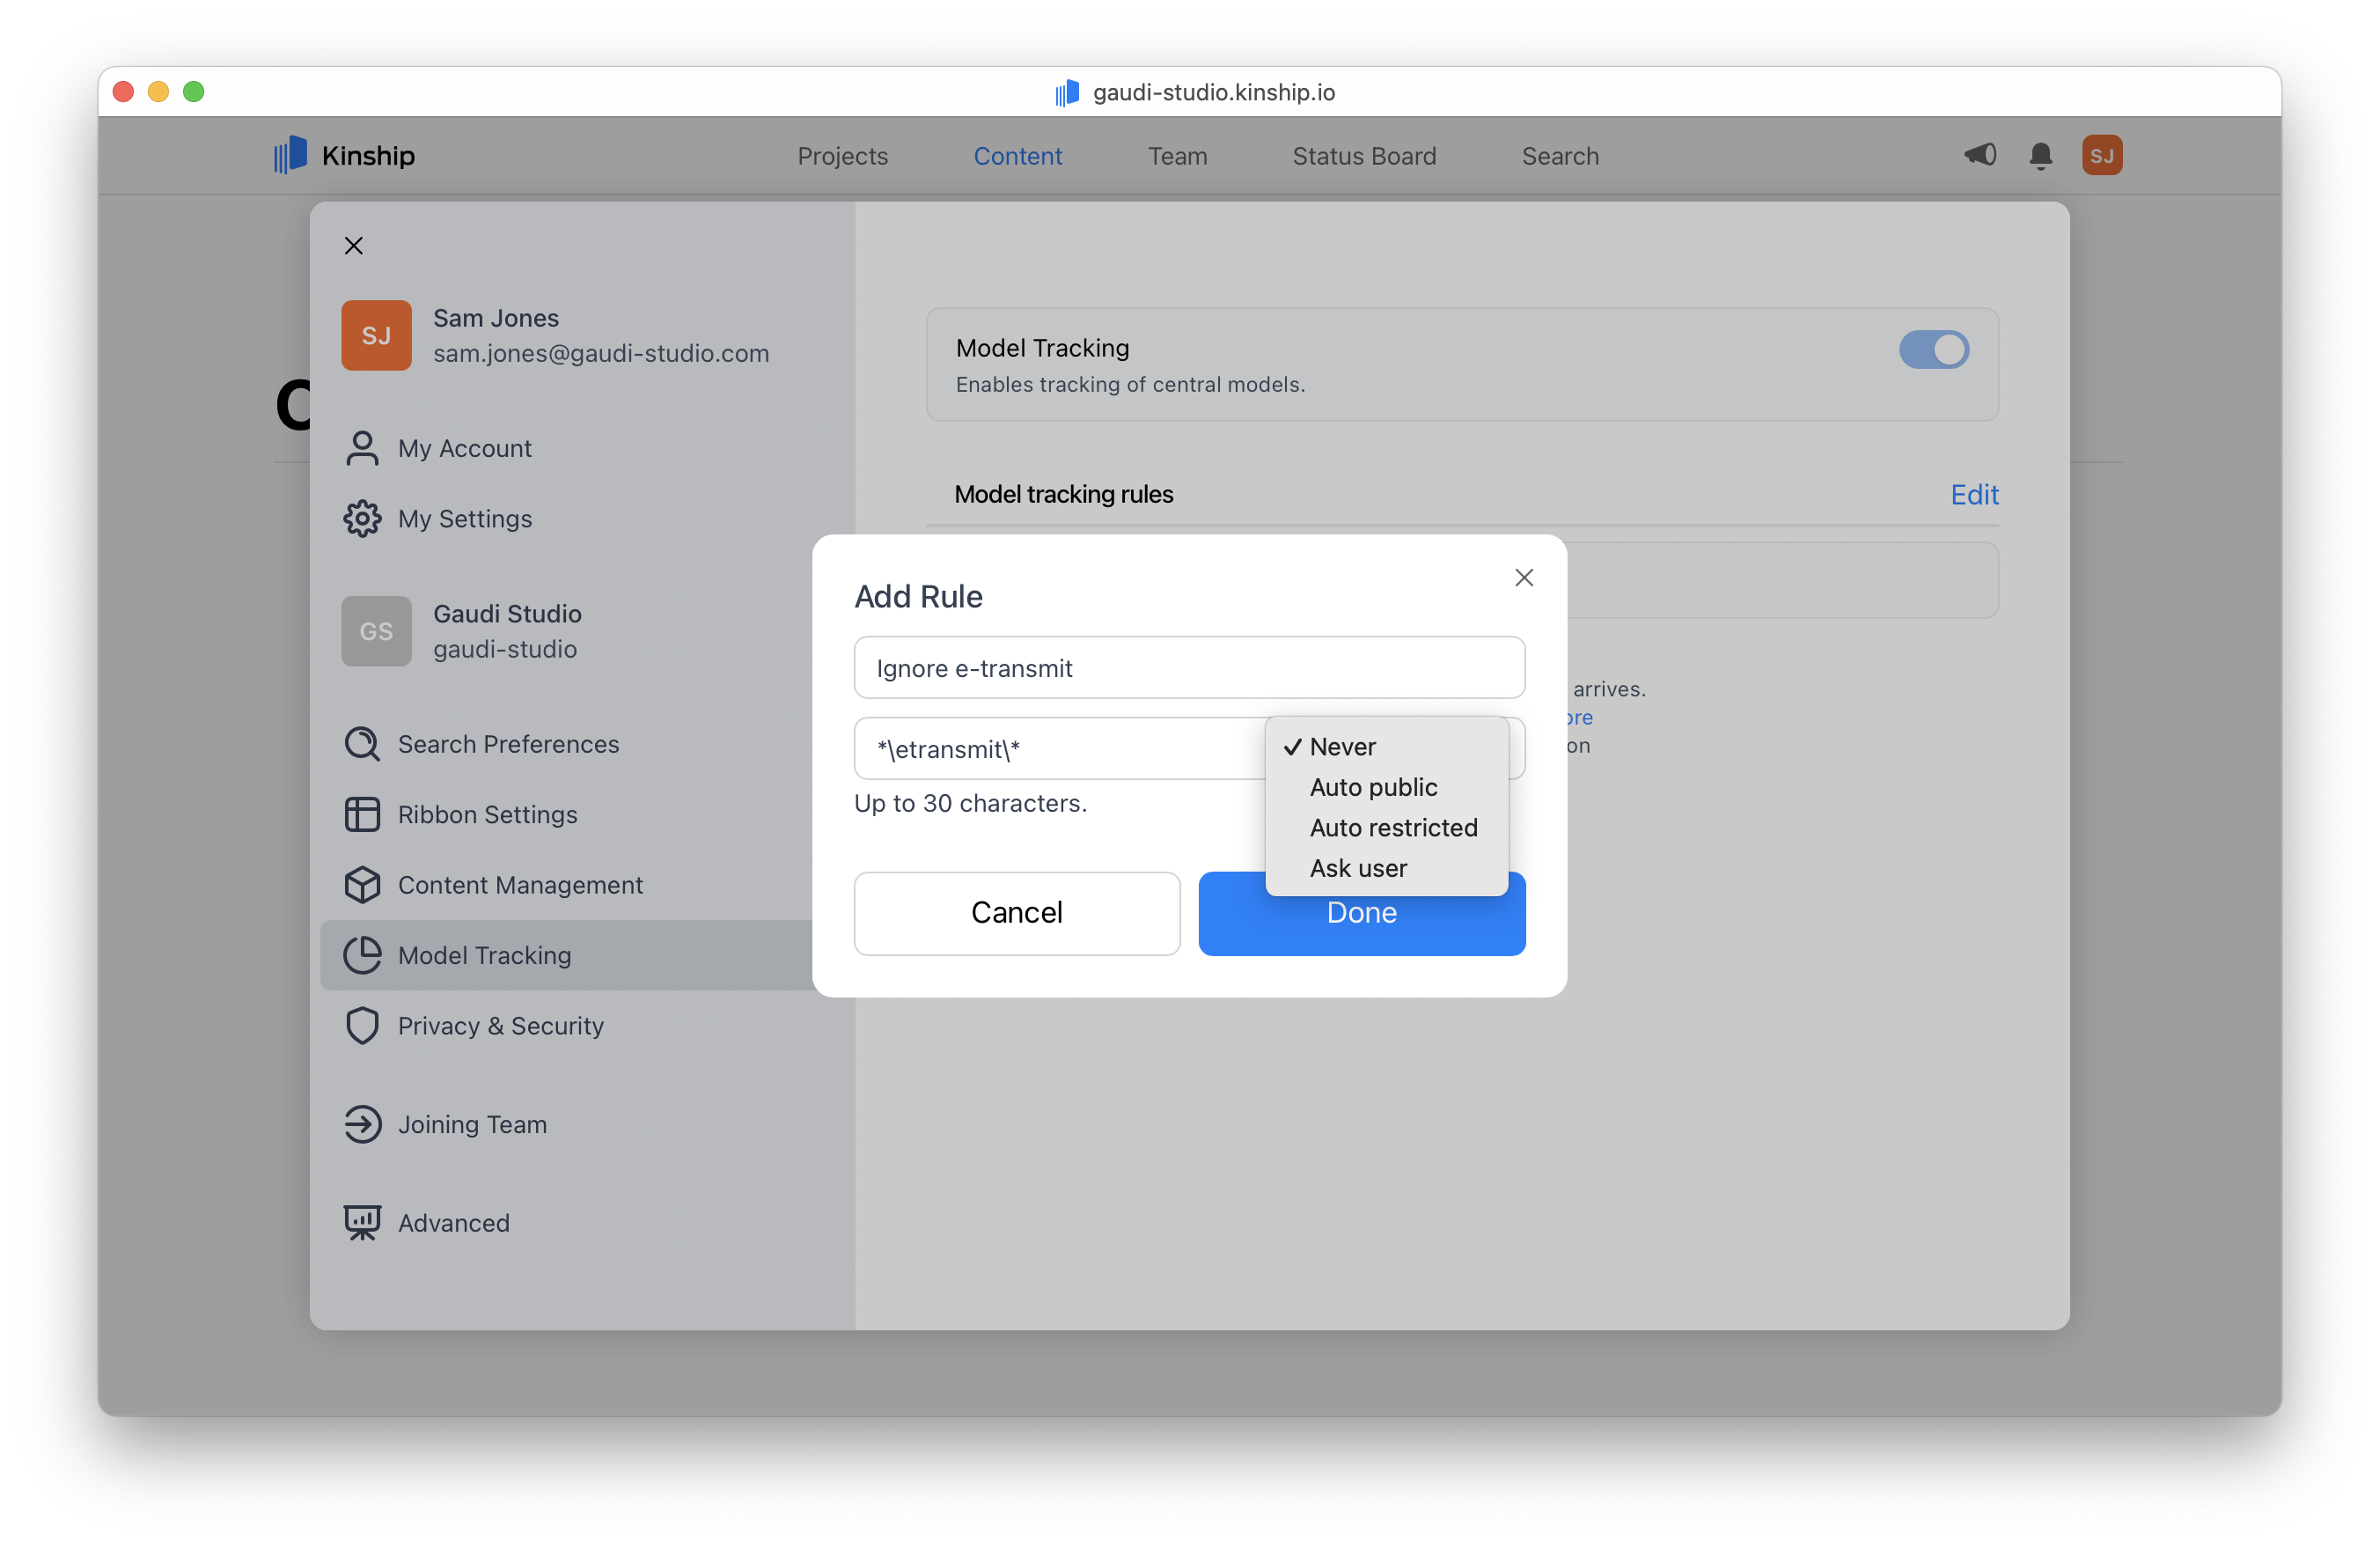The image size is (2380, 1546).
Task: Open the Status Board tab
Action: [1364, 156]
